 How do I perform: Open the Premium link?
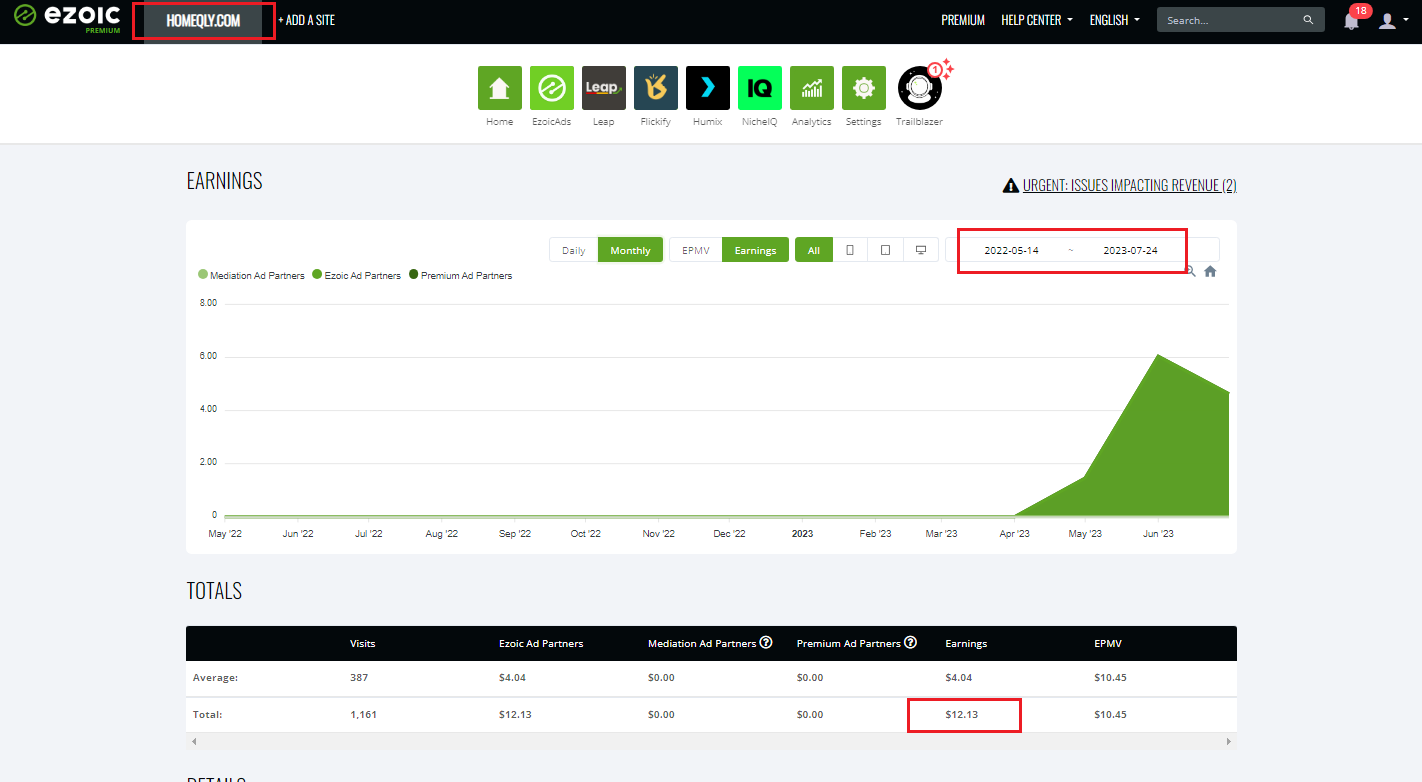(x=963, y=20)
